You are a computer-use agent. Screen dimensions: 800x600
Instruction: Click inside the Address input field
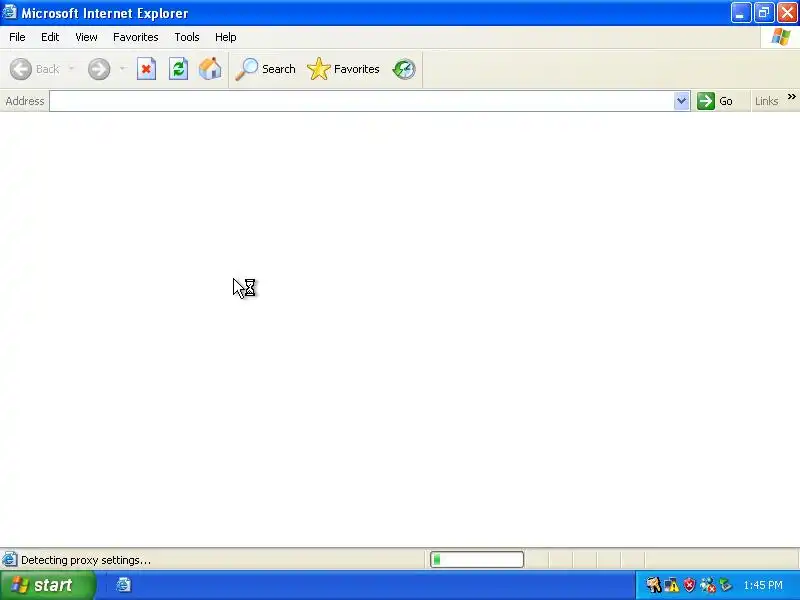point(362,101)
